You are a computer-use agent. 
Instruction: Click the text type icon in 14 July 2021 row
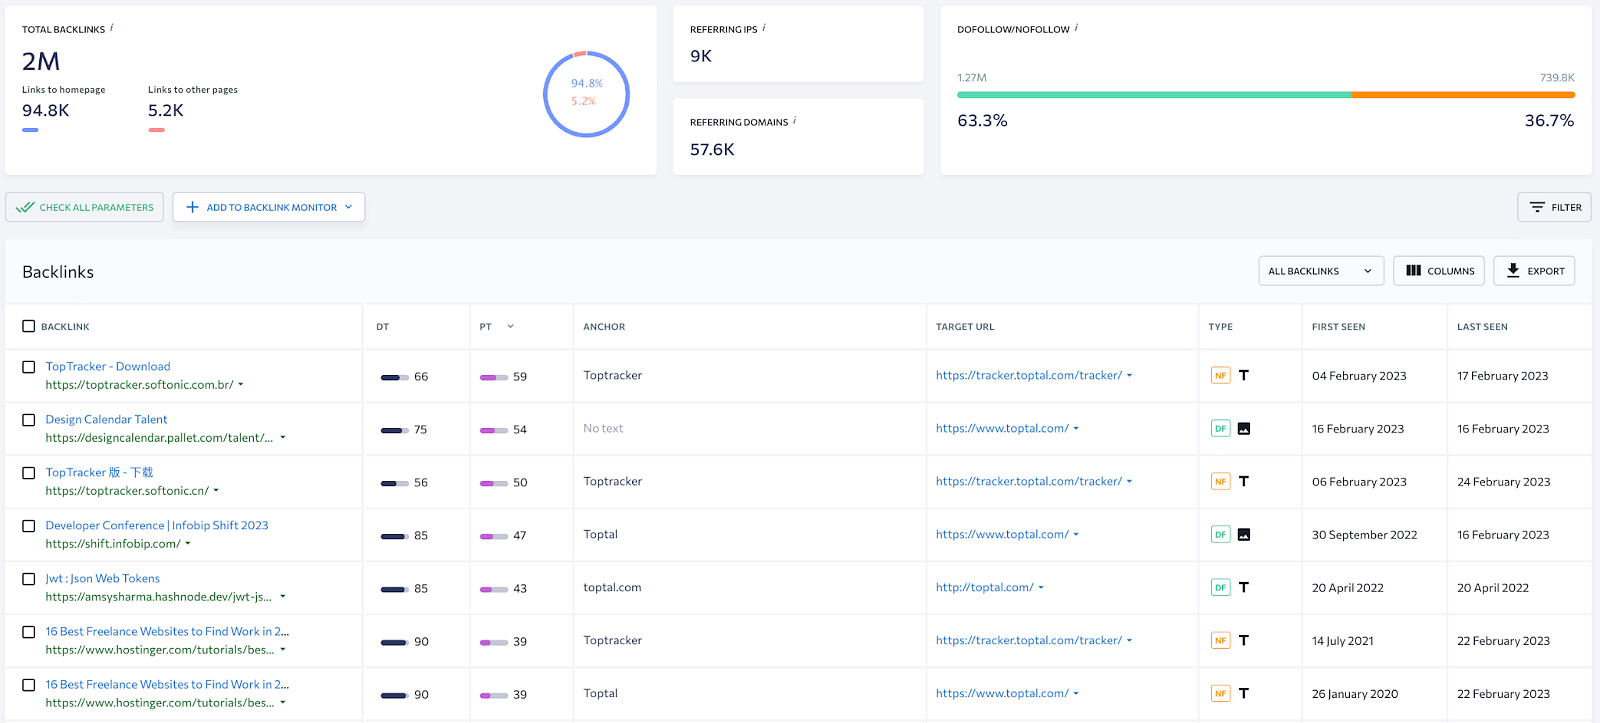coord(1244,641)
